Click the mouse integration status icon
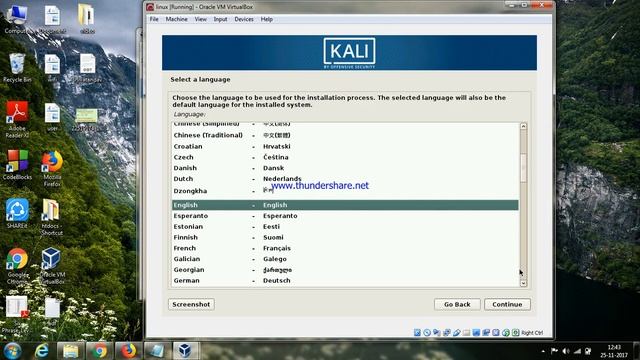640x360 pixels. coord(506,333)
